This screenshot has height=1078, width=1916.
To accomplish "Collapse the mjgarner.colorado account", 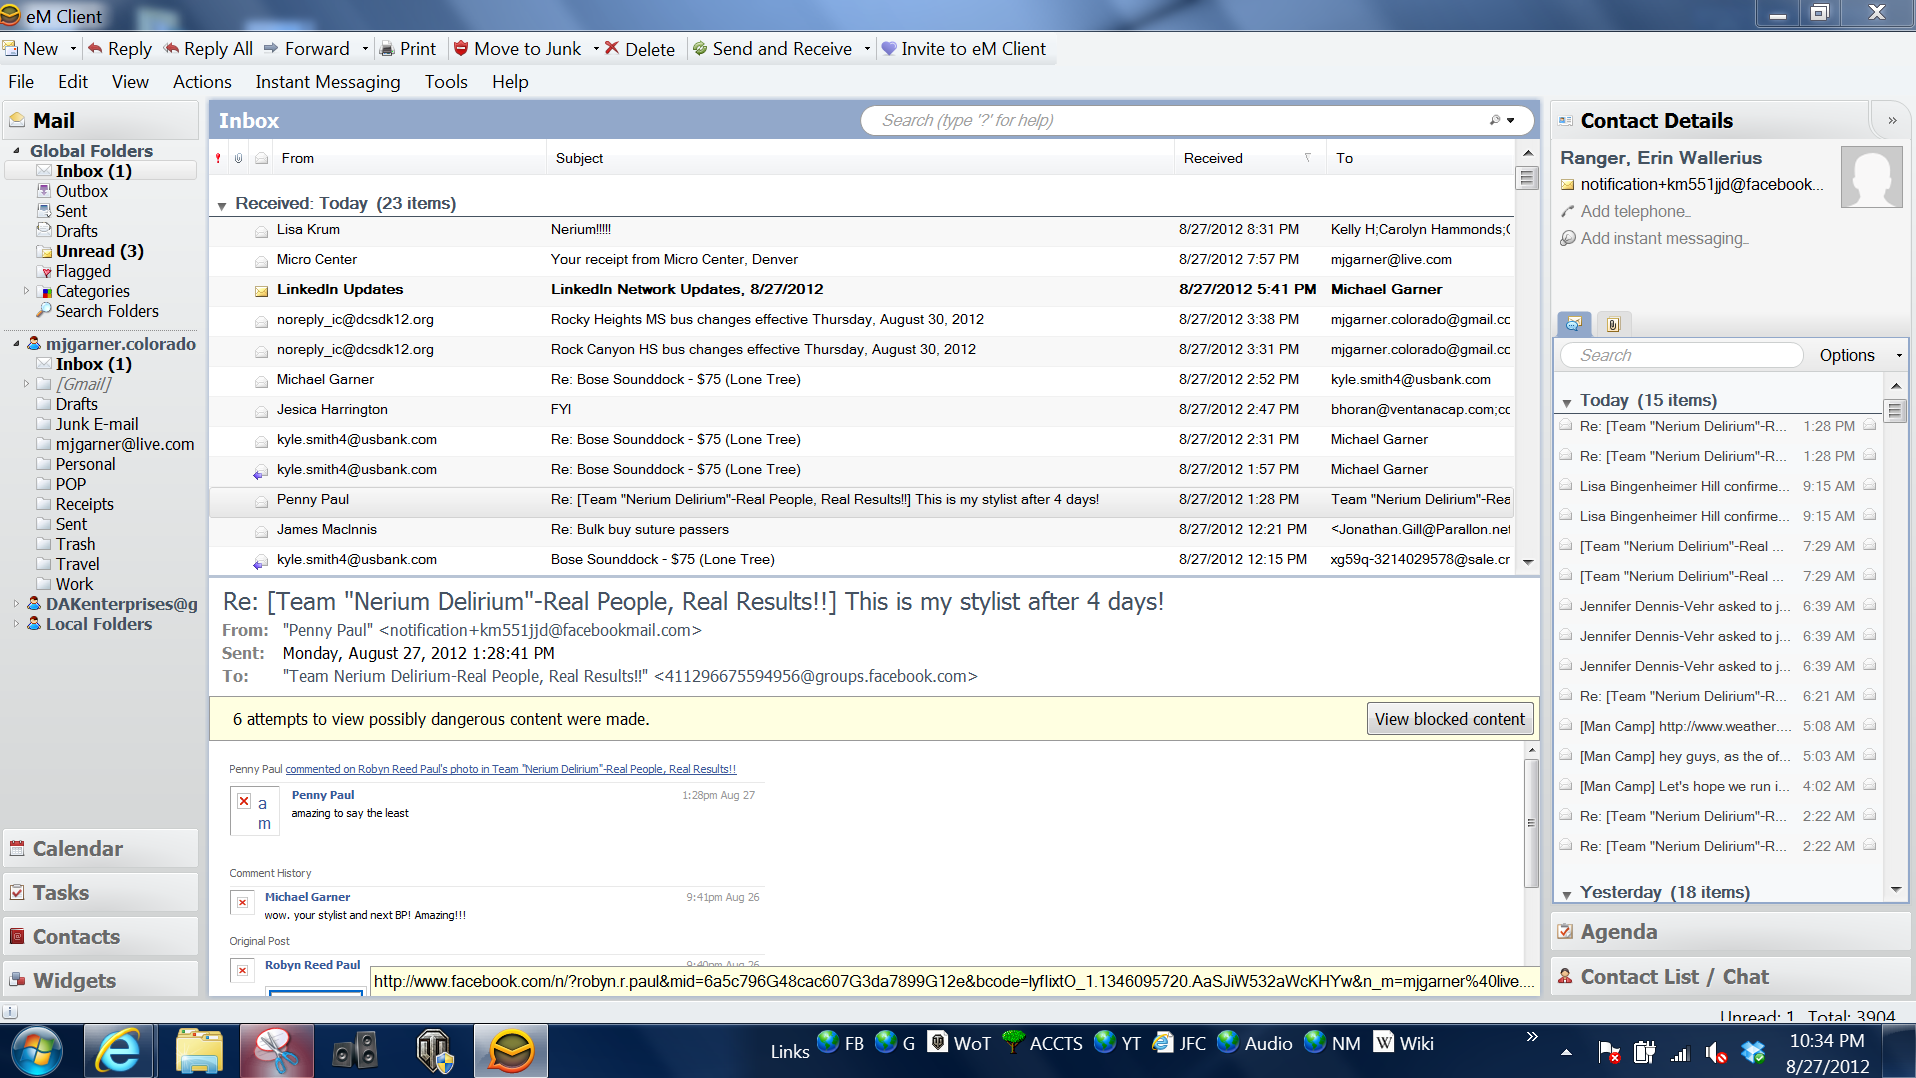I will point(16,344).
